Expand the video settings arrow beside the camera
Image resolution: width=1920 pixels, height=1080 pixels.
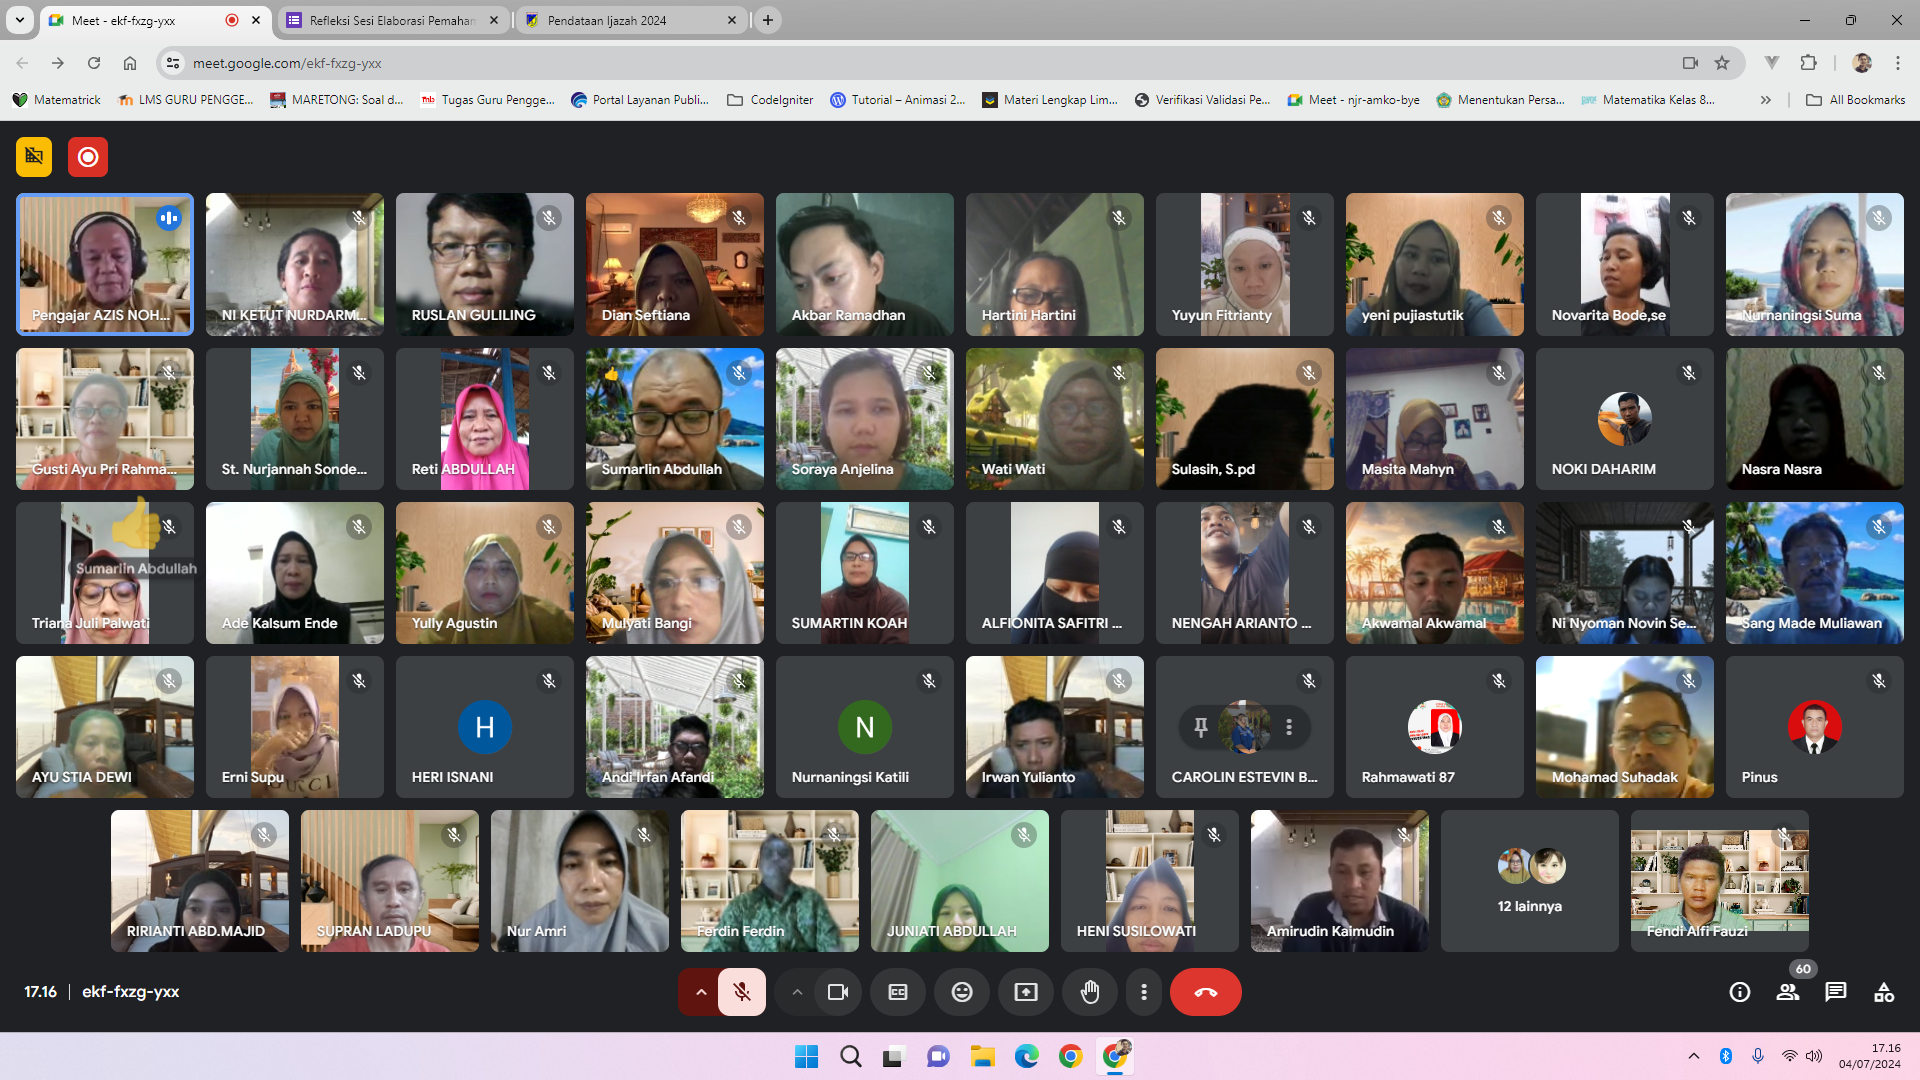click(797, 992)
